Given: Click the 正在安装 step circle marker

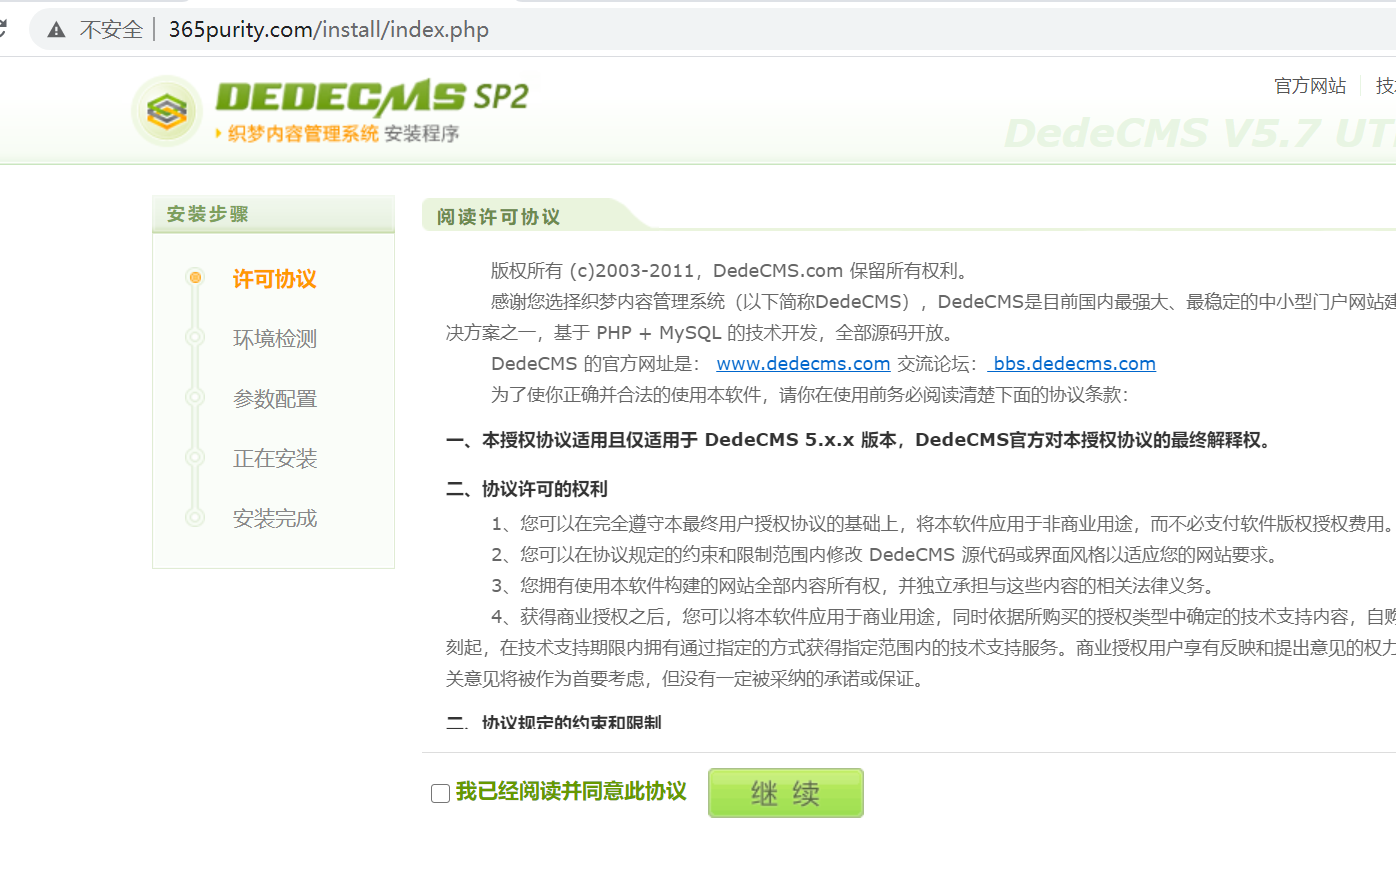Looking at the screenshot, I should (x=195, y=458).
